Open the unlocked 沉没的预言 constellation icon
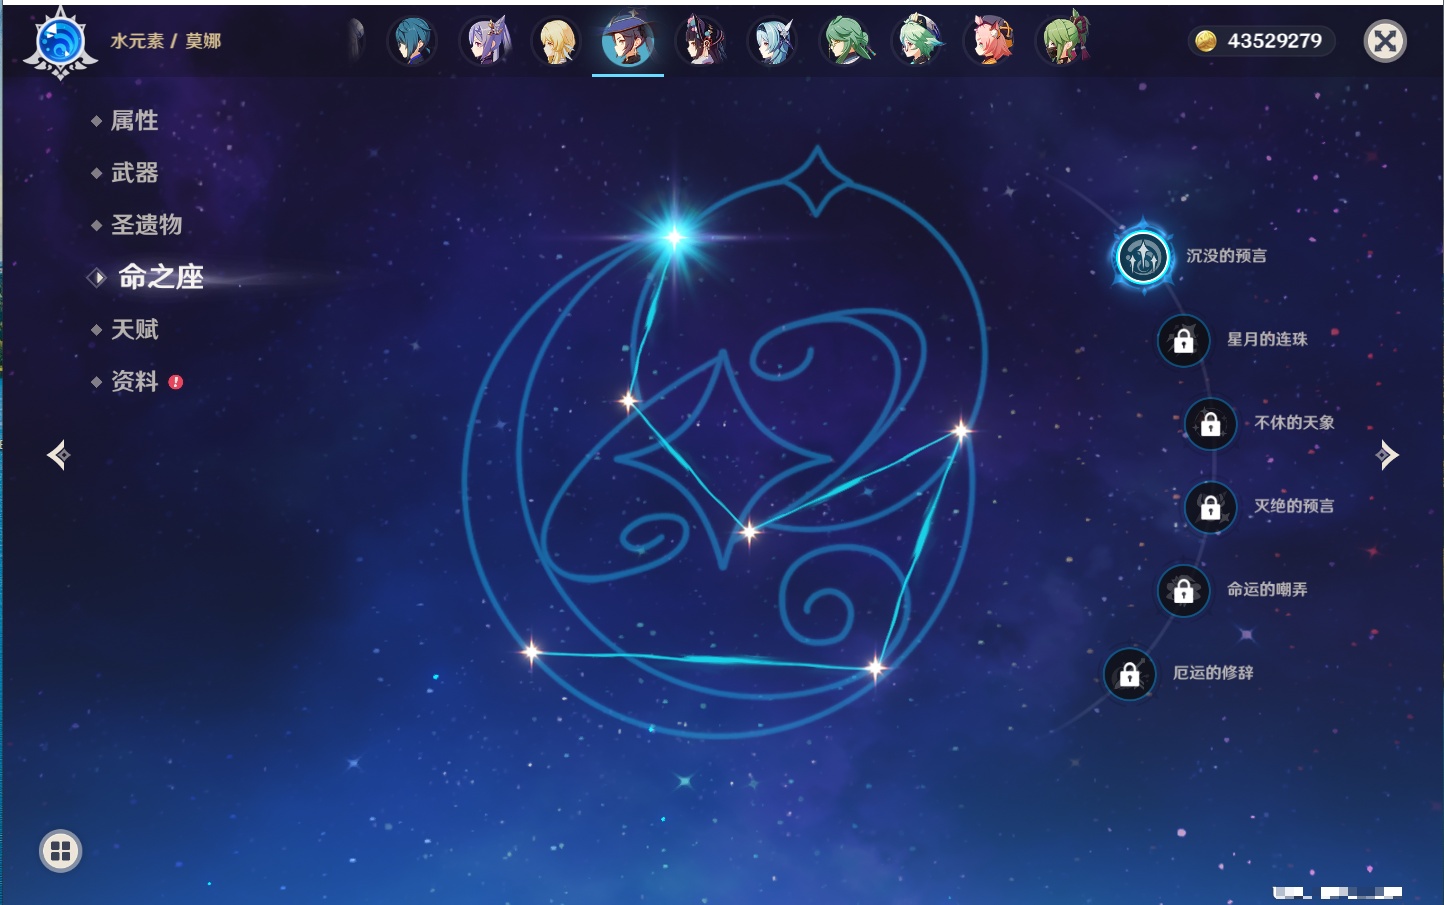The height and width of the screenshot is (905, 1444). [x=1143, y=257]
